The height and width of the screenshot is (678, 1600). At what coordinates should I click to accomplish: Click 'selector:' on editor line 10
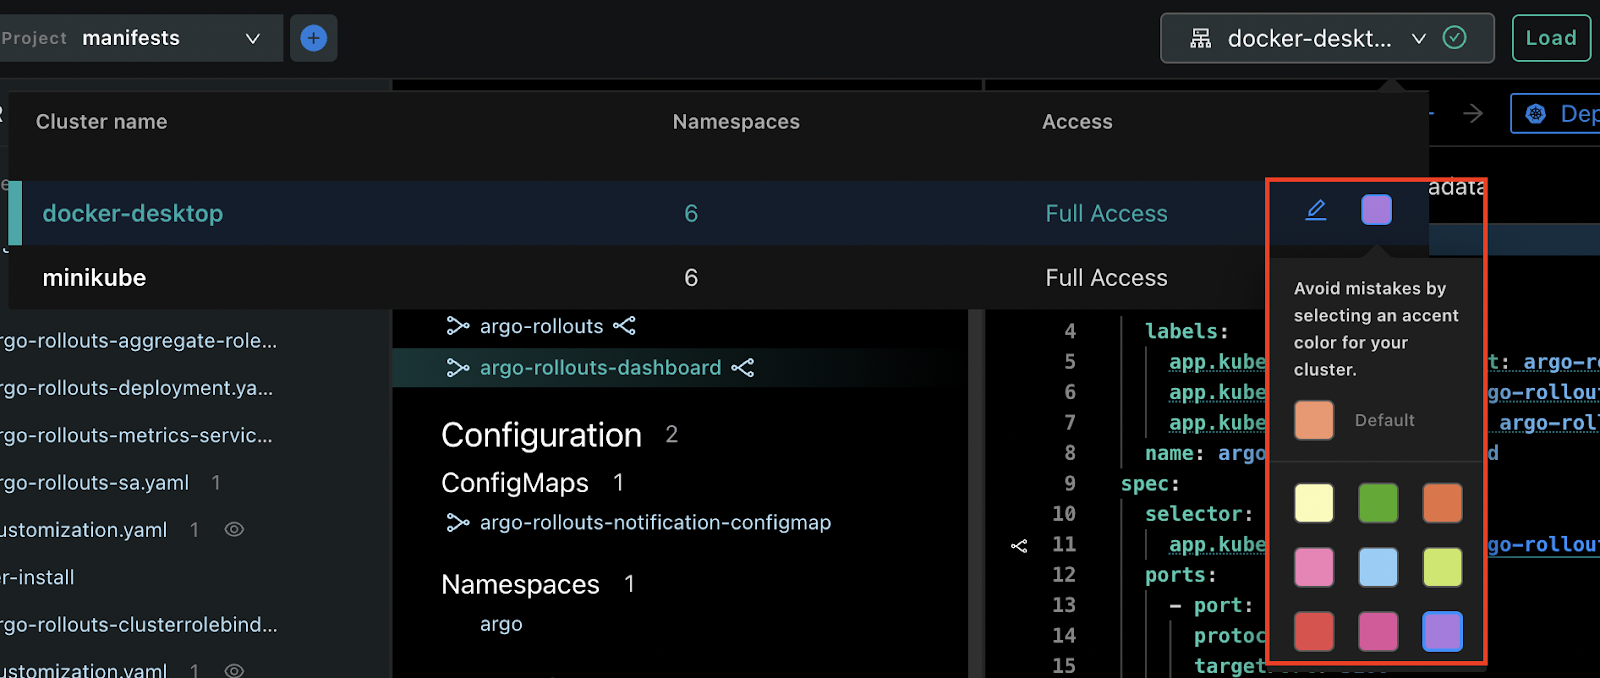[1199, 514]
